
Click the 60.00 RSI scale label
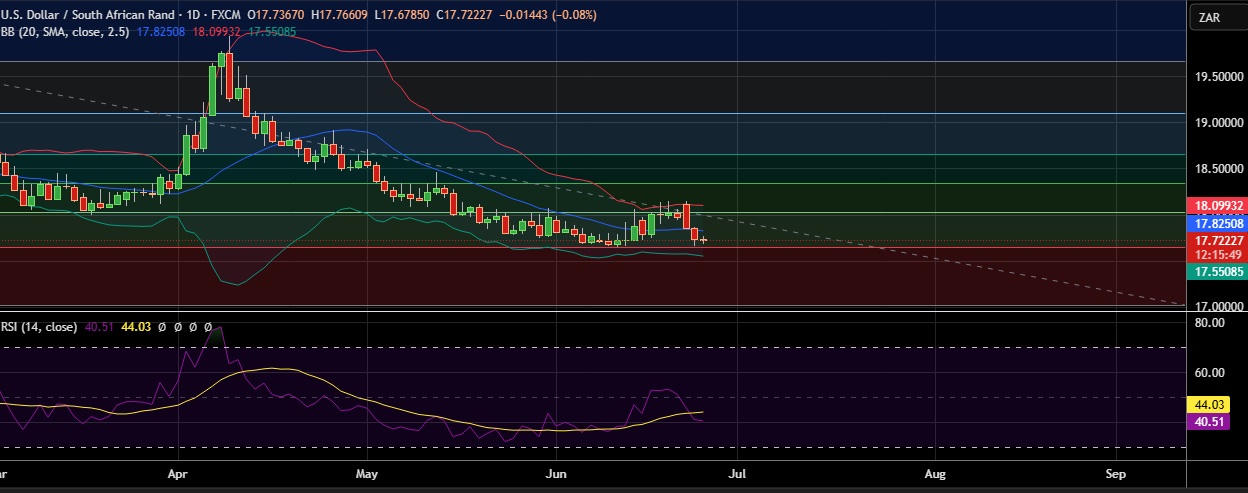(x=1209, y=373)
